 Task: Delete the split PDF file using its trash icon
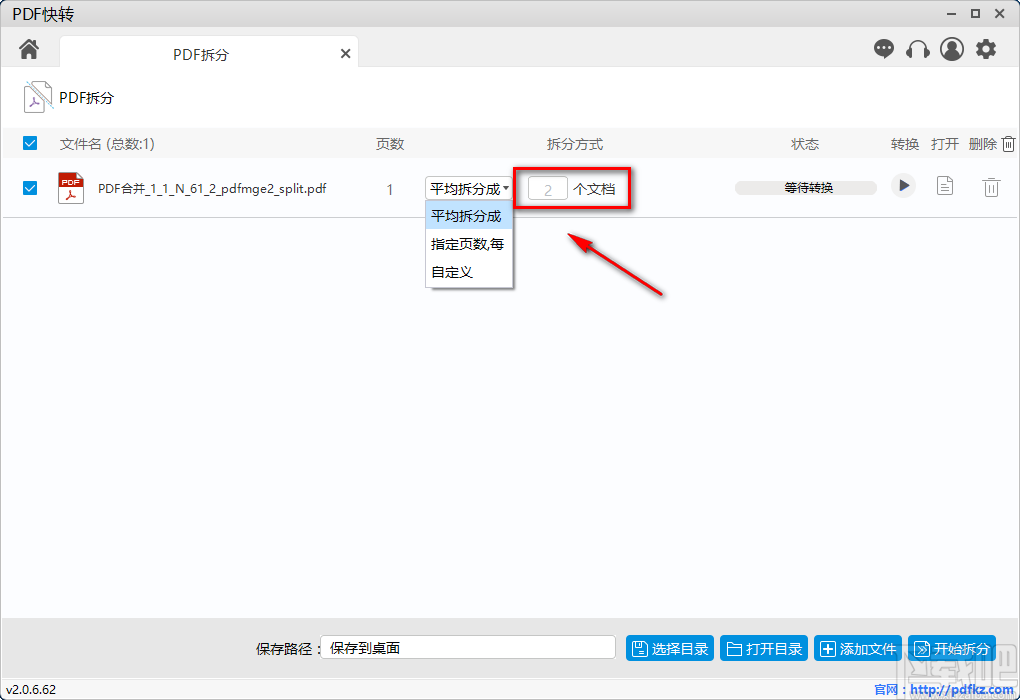coord(991,186)
